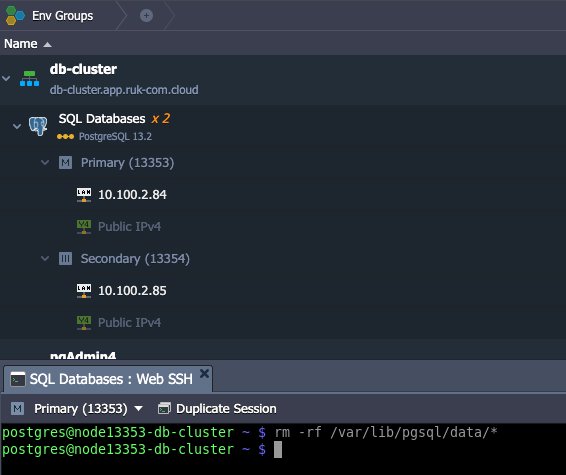The height and width of the screenshot is (475, 566).
Task: Click the PostgreSQL elephant icon
Action: click(38, 126)
